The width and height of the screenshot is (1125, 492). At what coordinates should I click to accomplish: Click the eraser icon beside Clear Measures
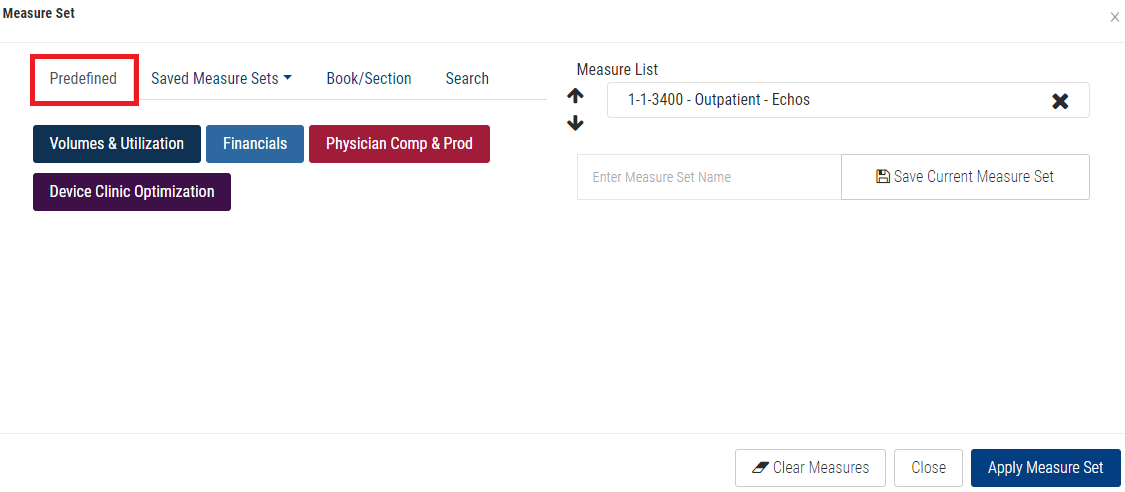point(759,467)
